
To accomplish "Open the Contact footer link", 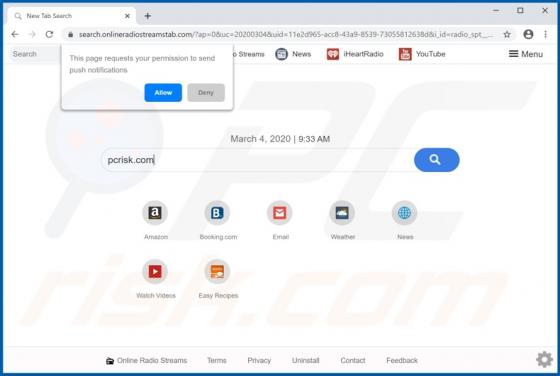I will [353, 360].
